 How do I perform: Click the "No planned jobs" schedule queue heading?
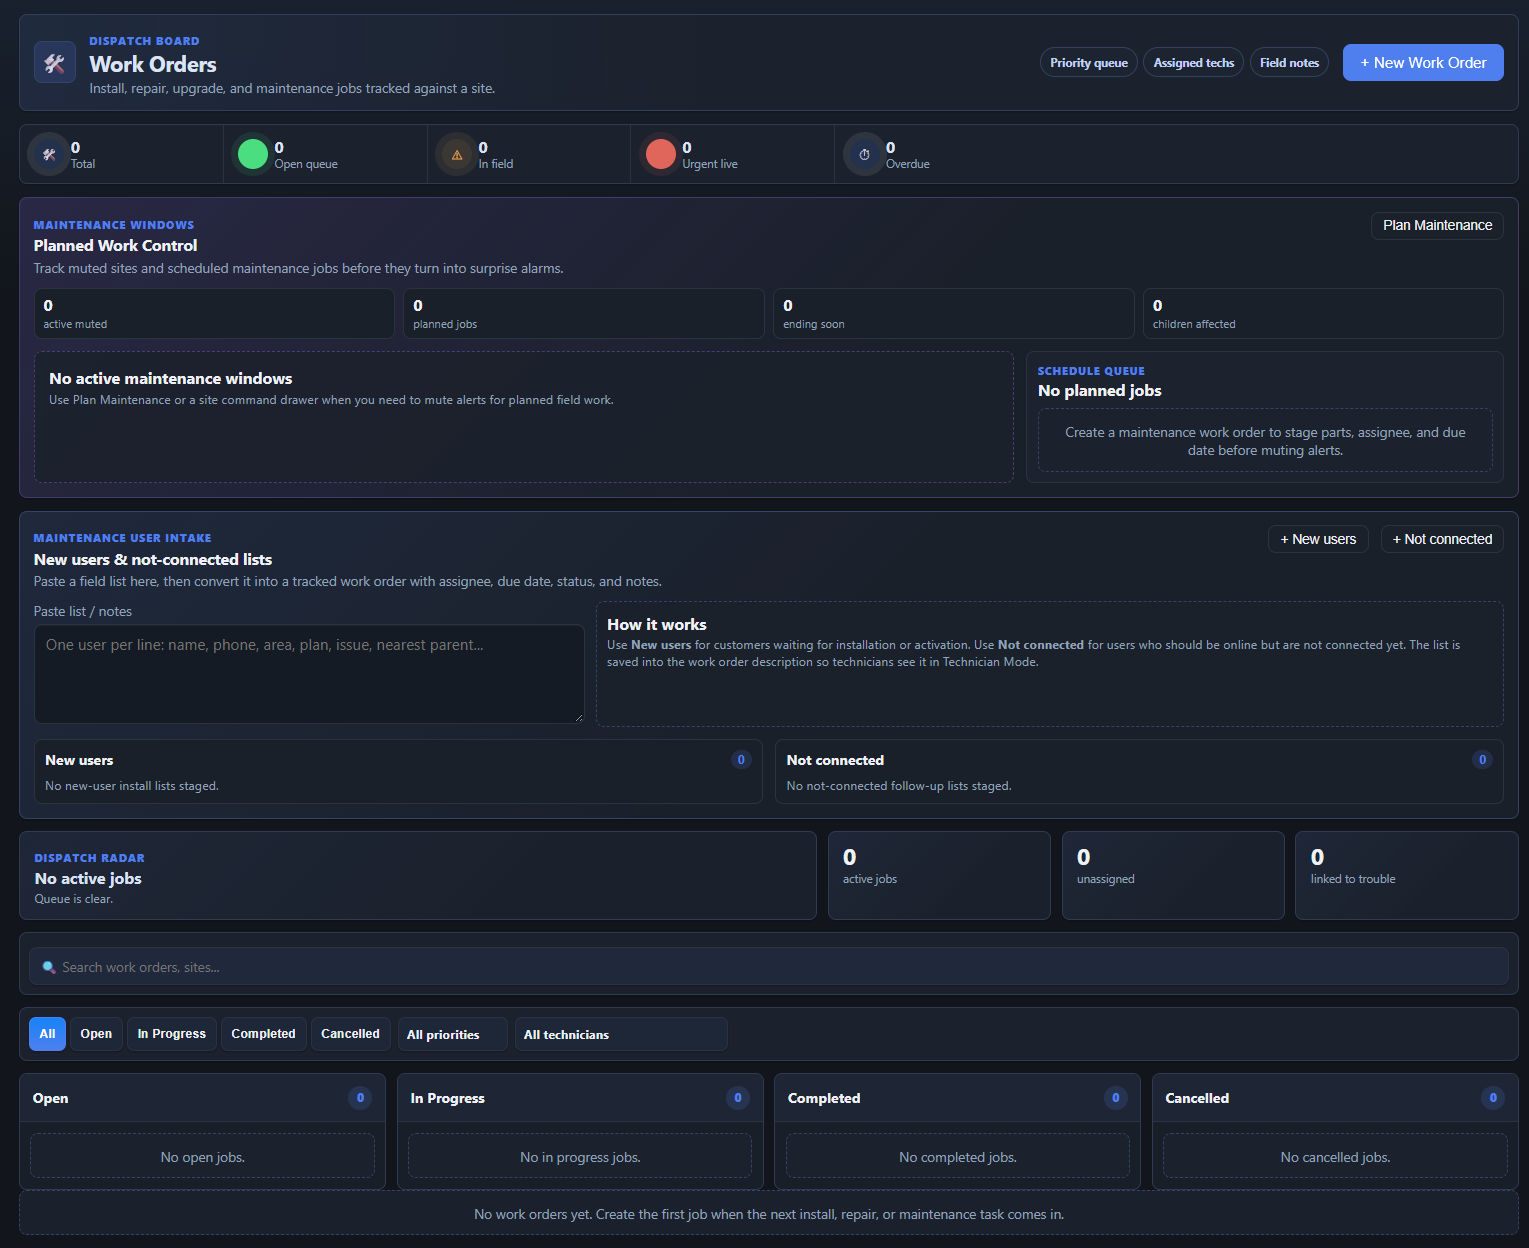tap(1100, 391)
